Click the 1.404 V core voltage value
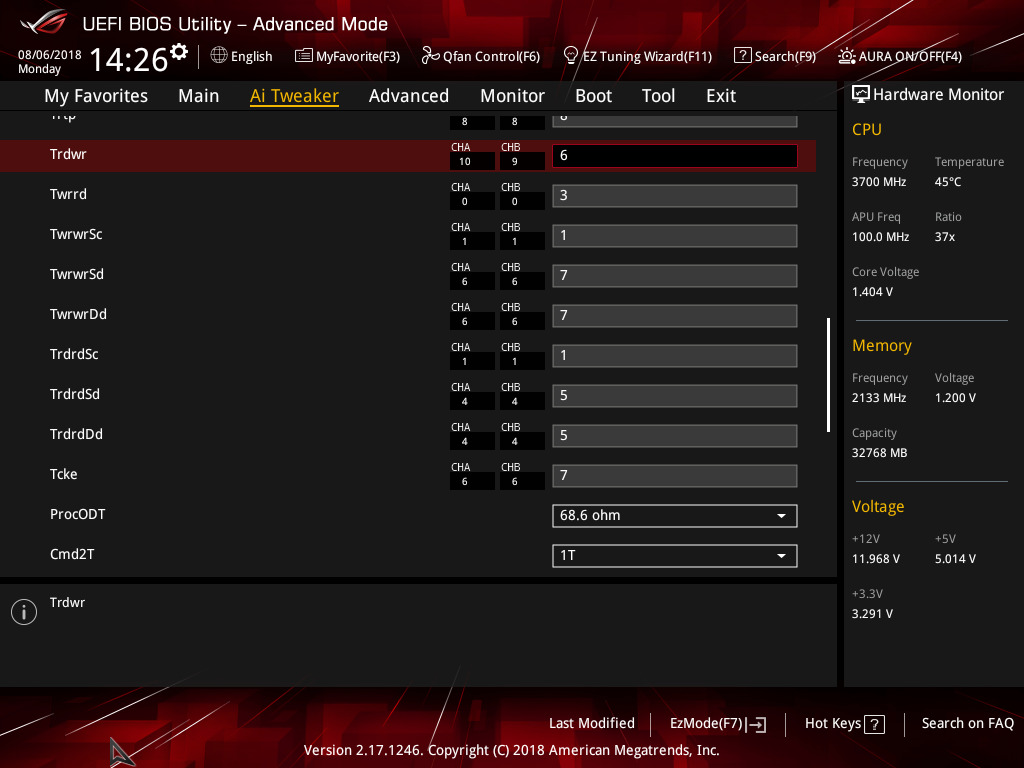Screen dimensions: 1024x768 pyautogui.click(x=872, y=292)
